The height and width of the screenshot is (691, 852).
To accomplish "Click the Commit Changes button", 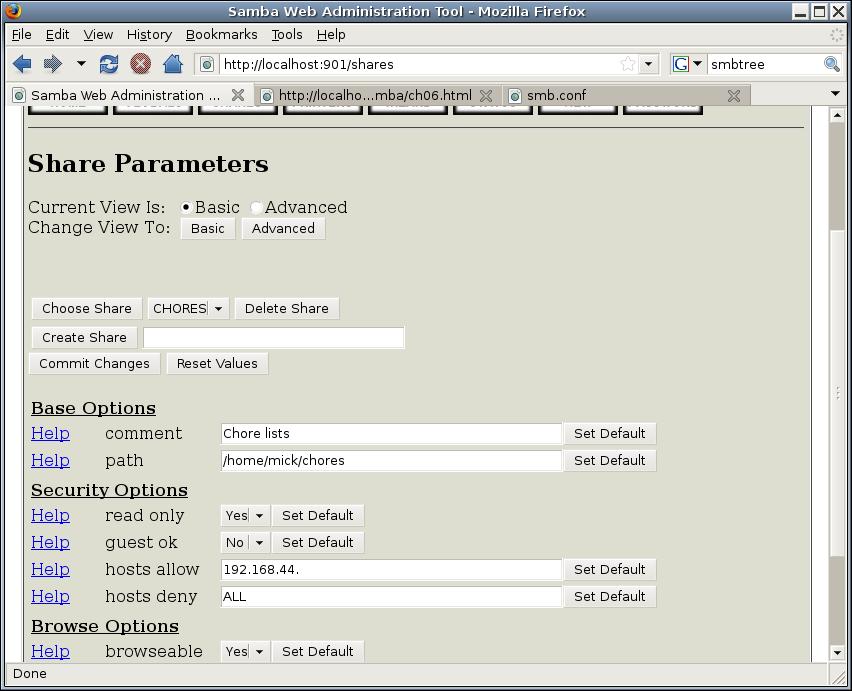I will (94, 364).
